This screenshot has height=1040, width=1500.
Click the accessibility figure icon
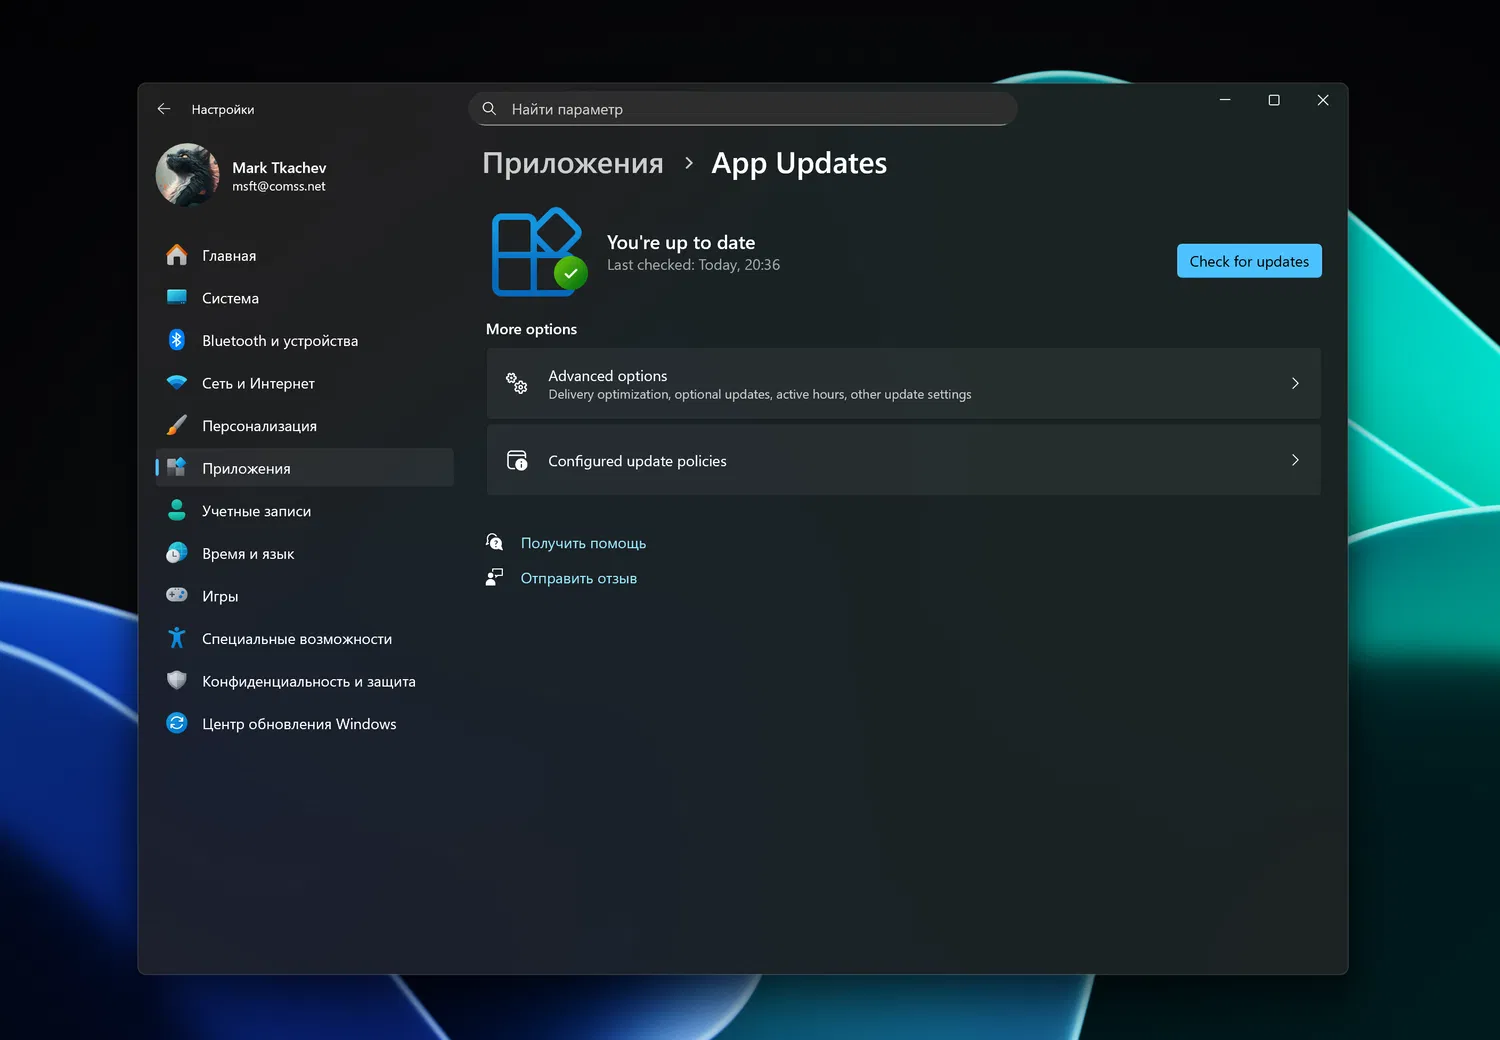[x=177, y=638]
